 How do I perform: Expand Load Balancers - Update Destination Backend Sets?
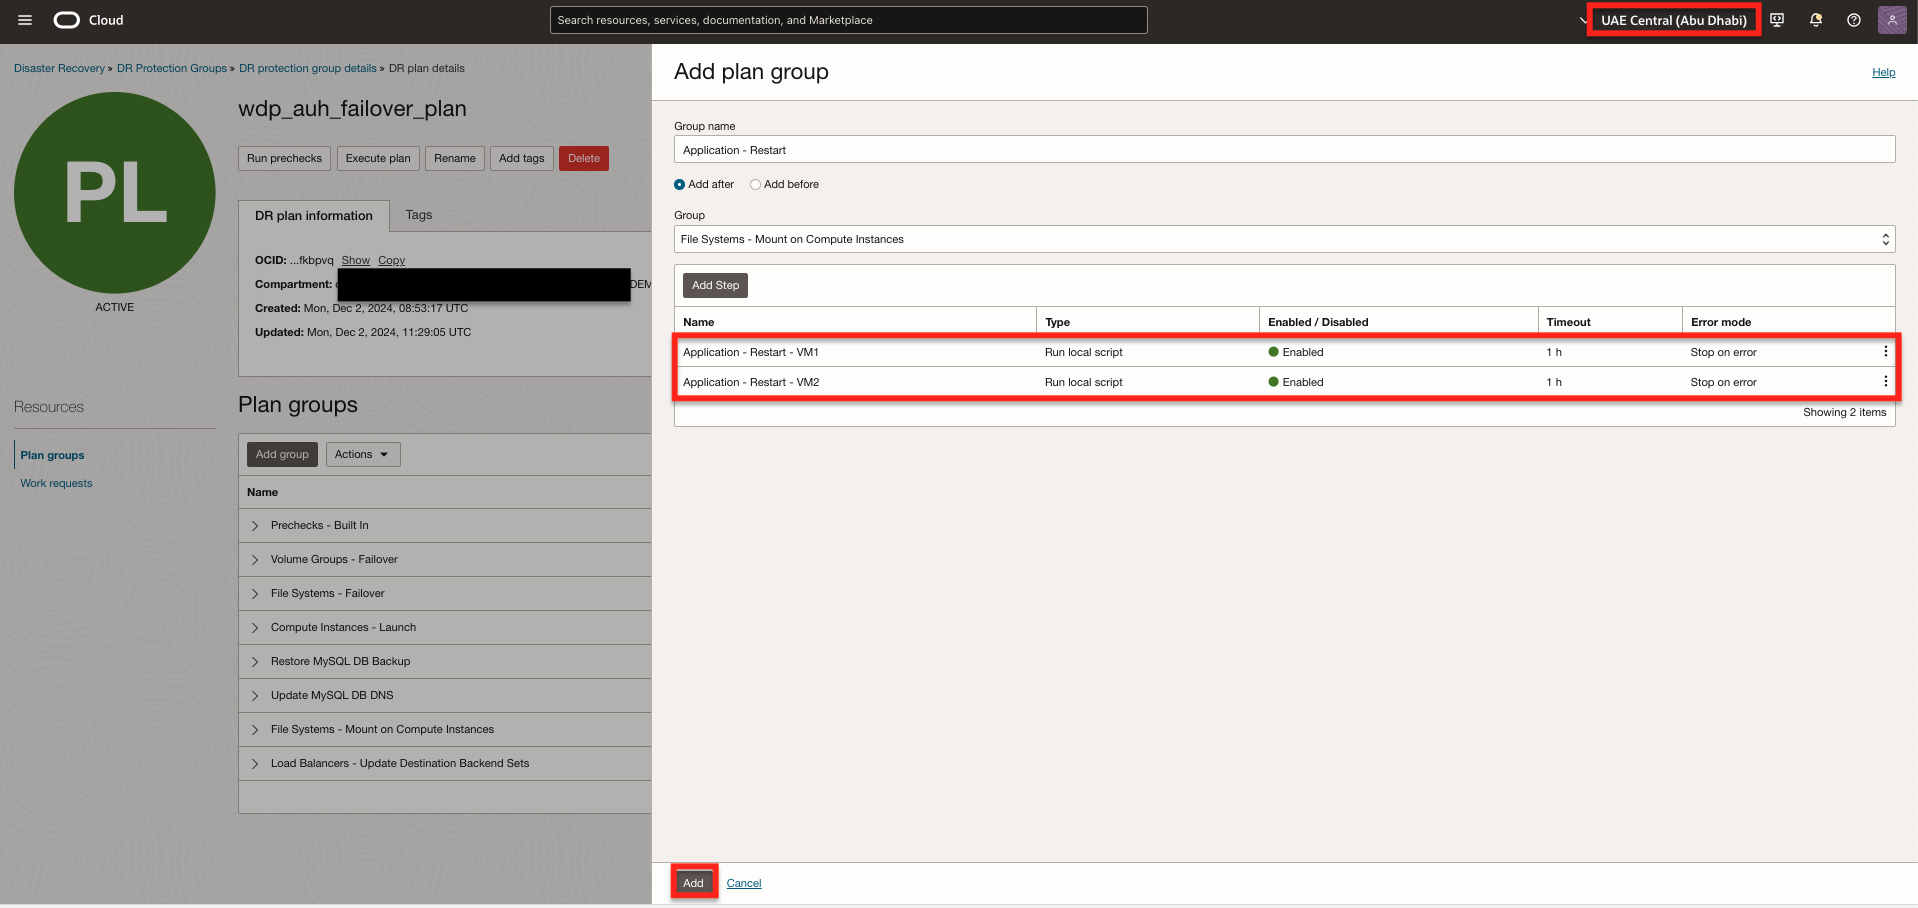255,764
